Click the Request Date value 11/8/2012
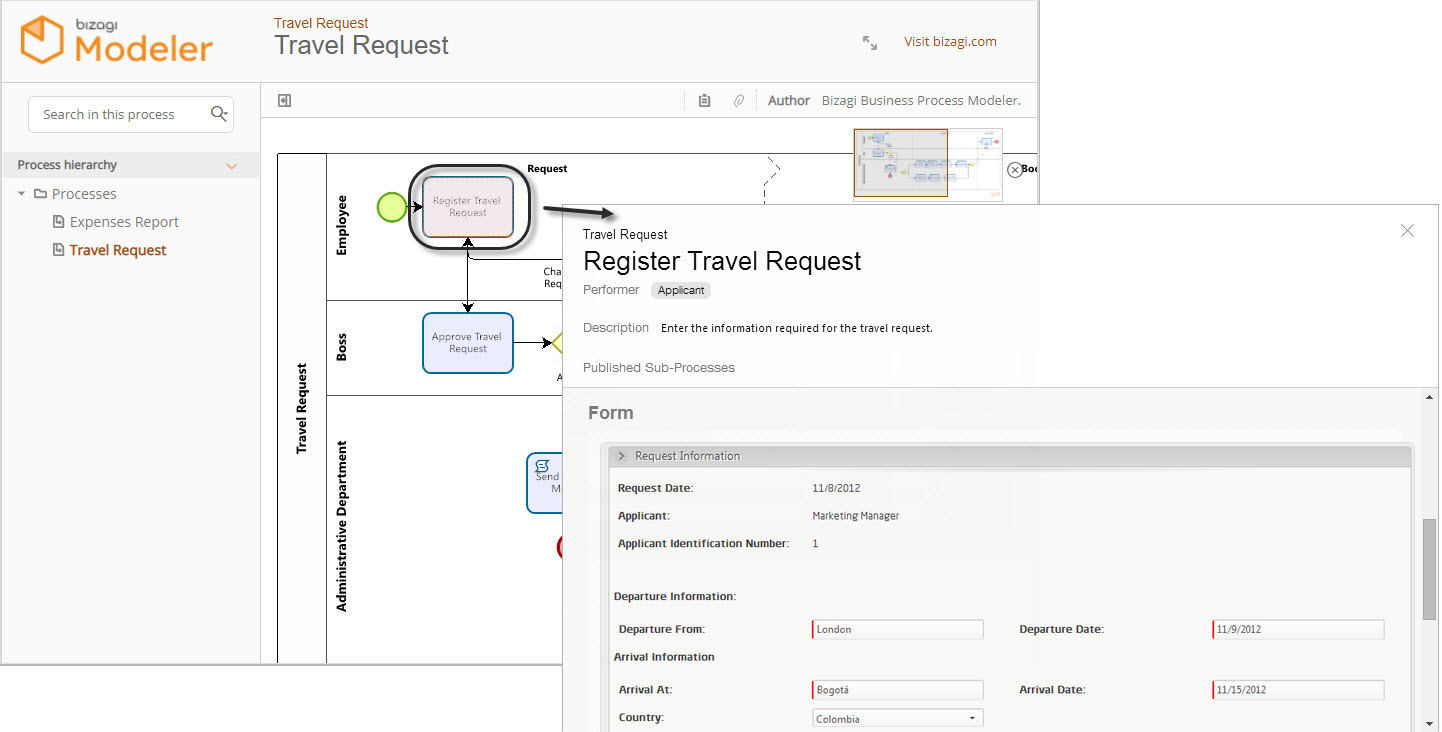Screen dimensions: 1442x732 pyautogui.click(x=836, y=488)
